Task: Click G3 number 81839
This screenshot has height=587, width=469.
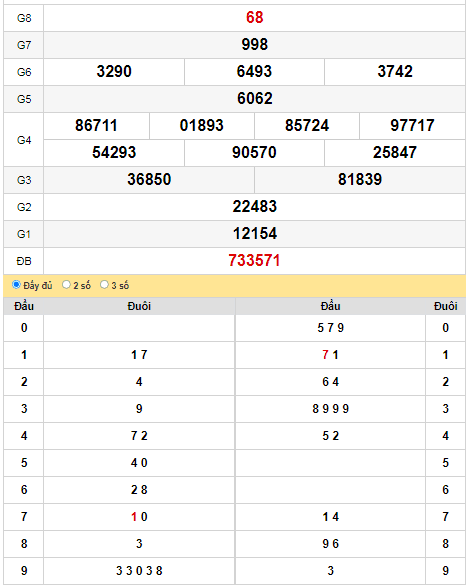Action: (360, 179)
